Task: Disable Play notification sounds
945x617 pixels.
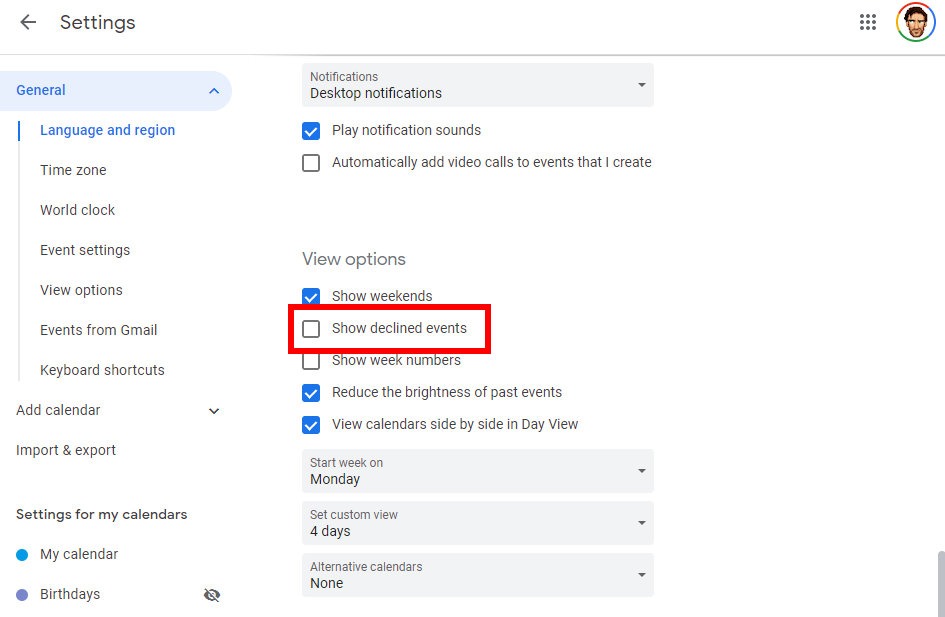Action: 311,130
